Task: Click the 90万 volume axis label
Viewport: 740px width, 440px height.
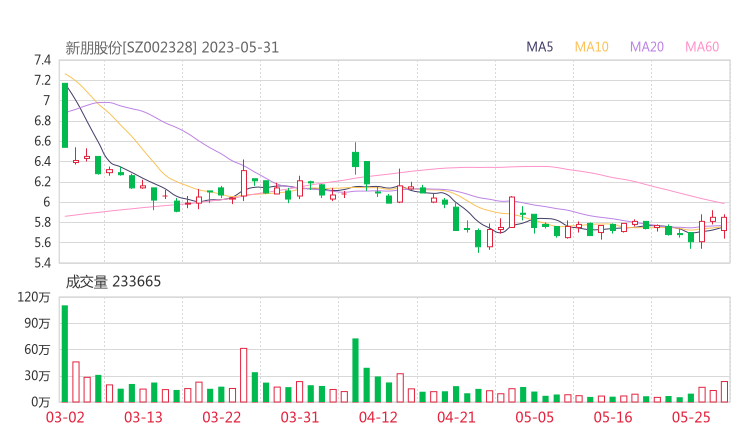Action: tap(37, 323)
